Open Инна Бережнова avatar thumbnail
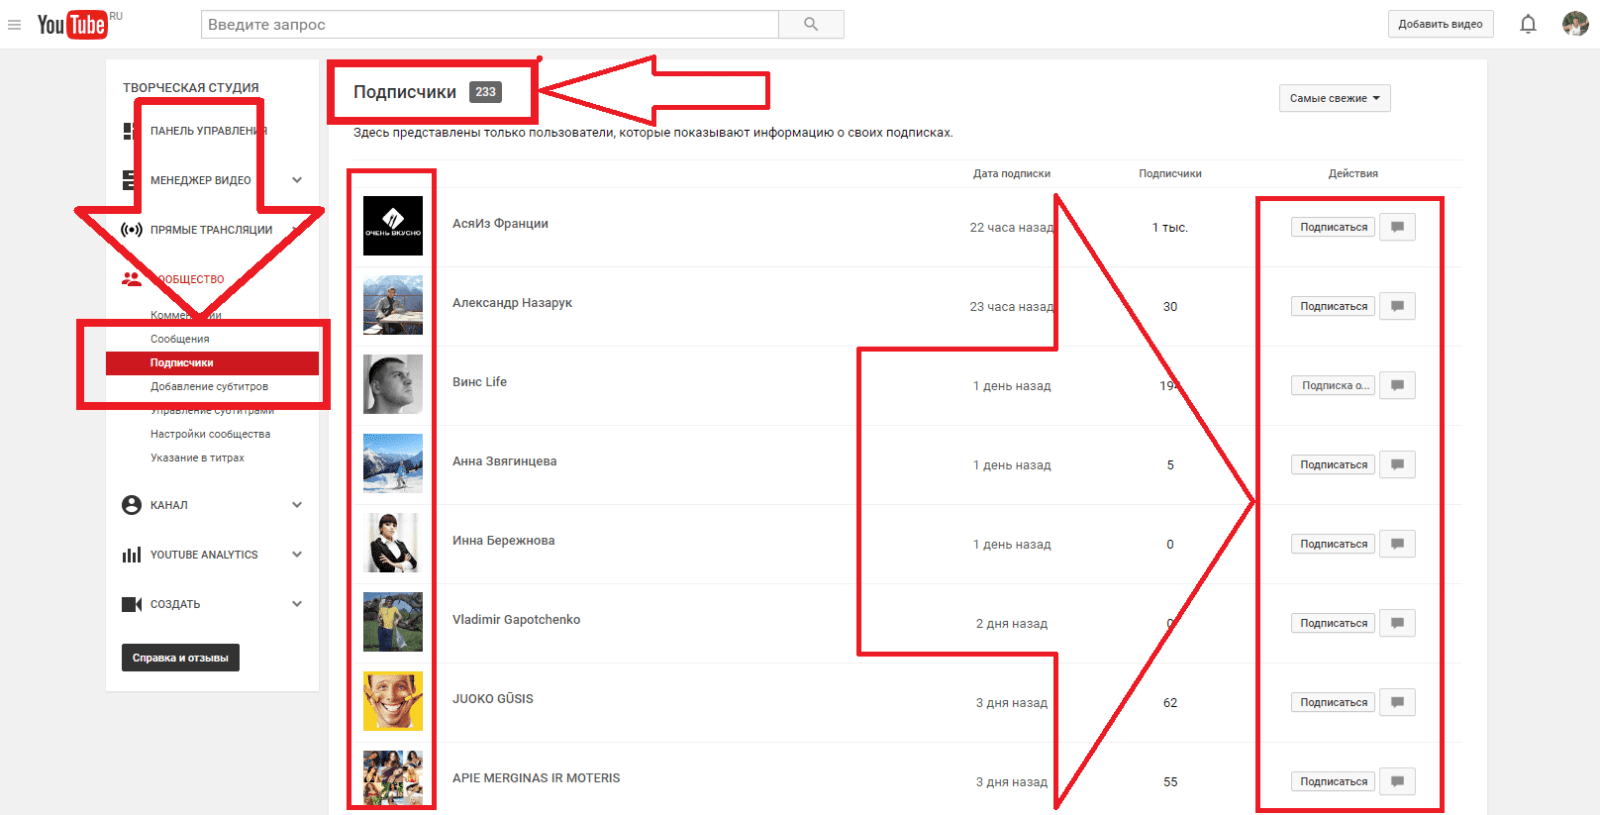Image resolution: width=1600 pixels, height=815 pixels. tap(393, 542)
